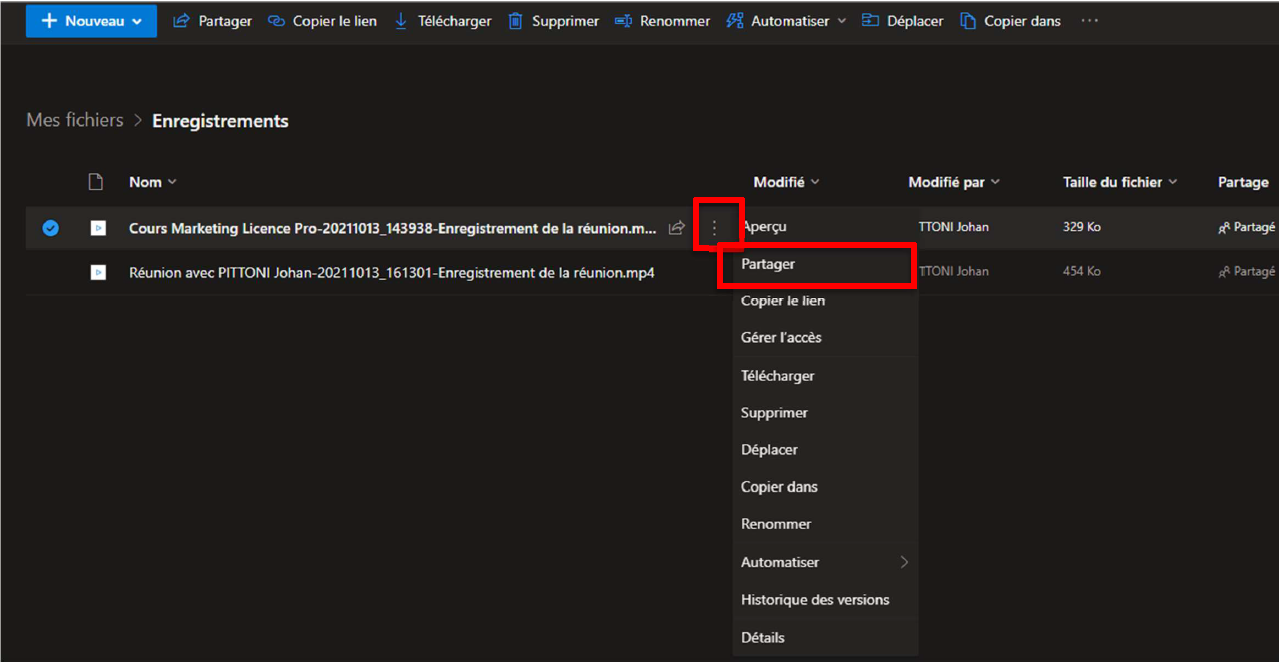The height and width of the screenshot is (662, 1279).
Task: Click the Copier le lien toolbar icon
Action: point(276,21)
